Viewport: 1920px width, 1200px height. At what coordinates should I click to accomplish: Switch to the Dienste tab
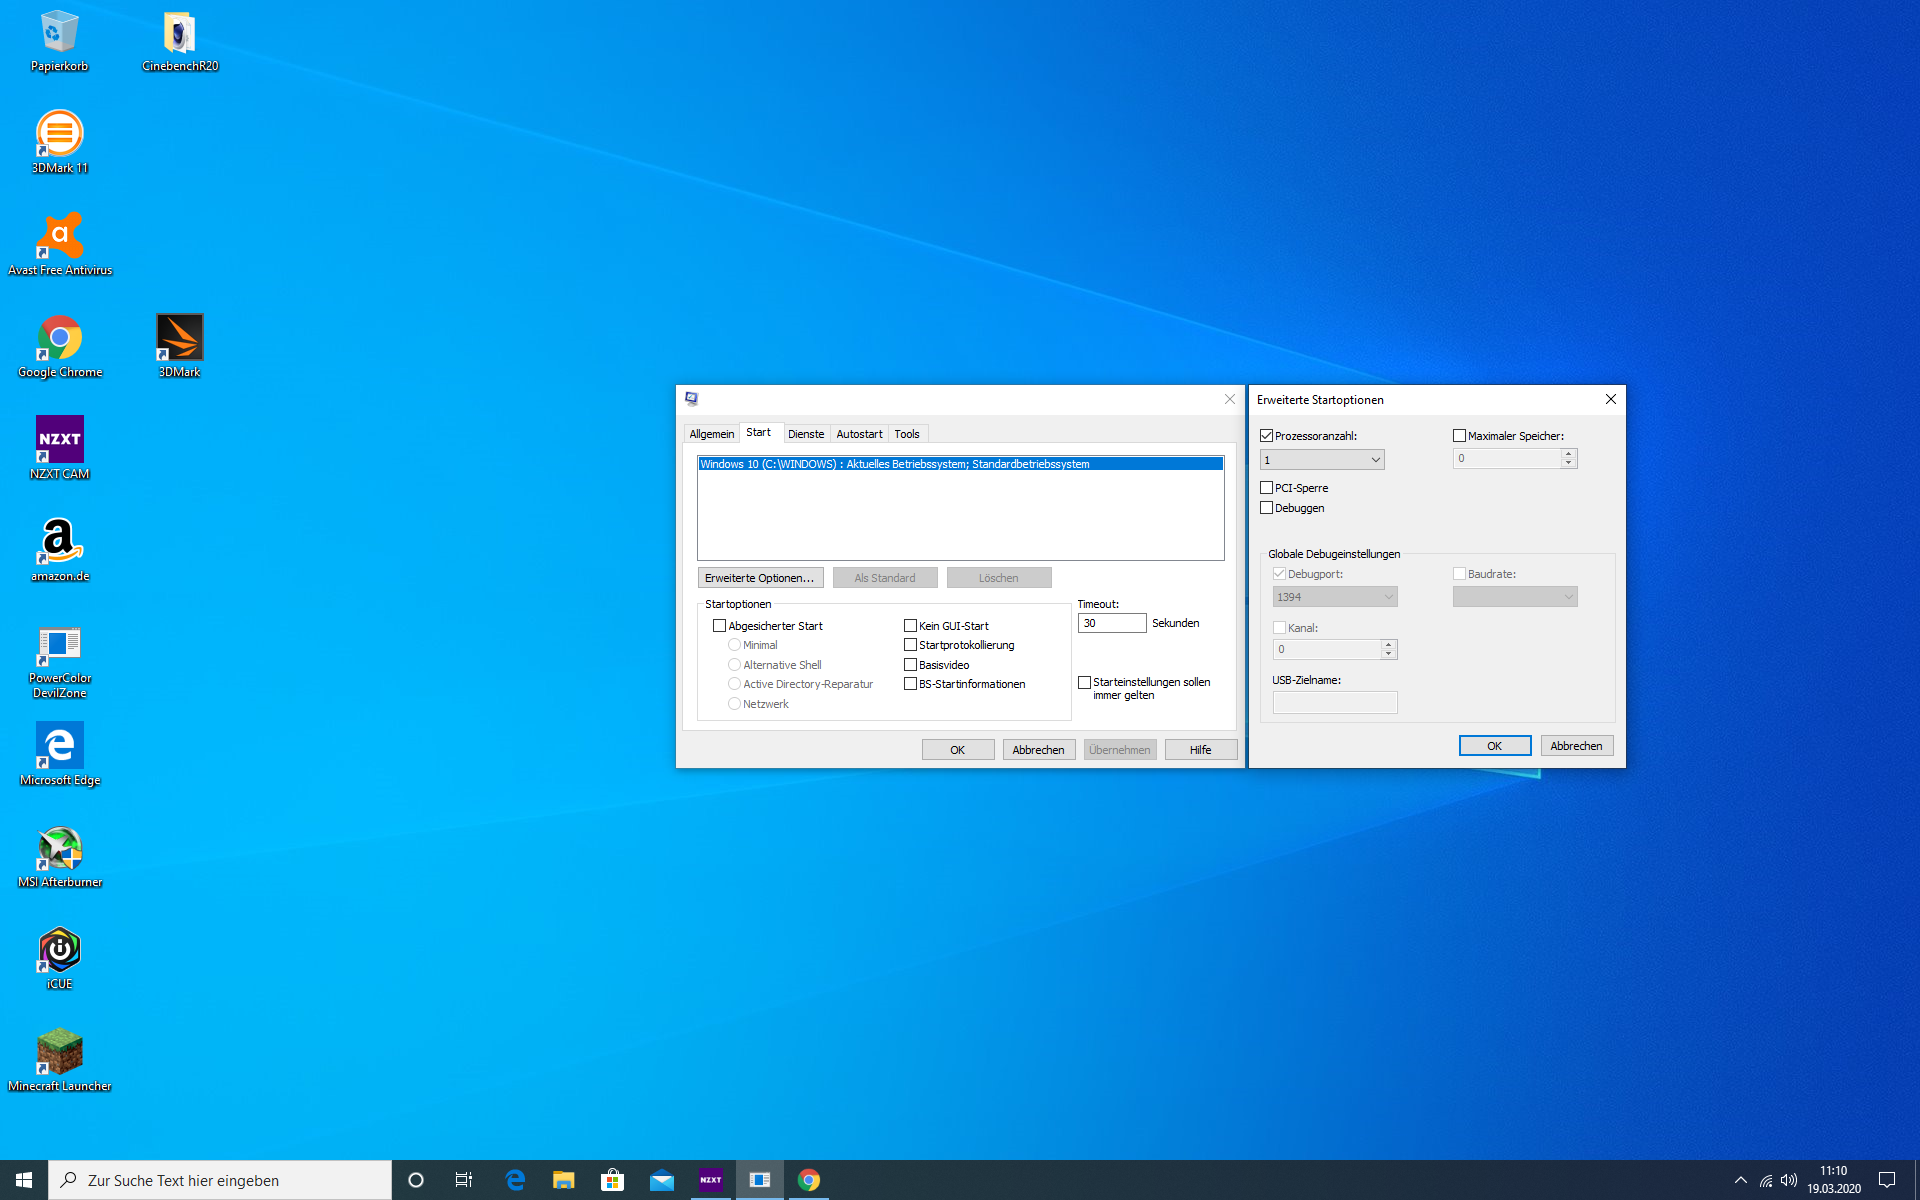pyautogui.click(x=806, y=433)
